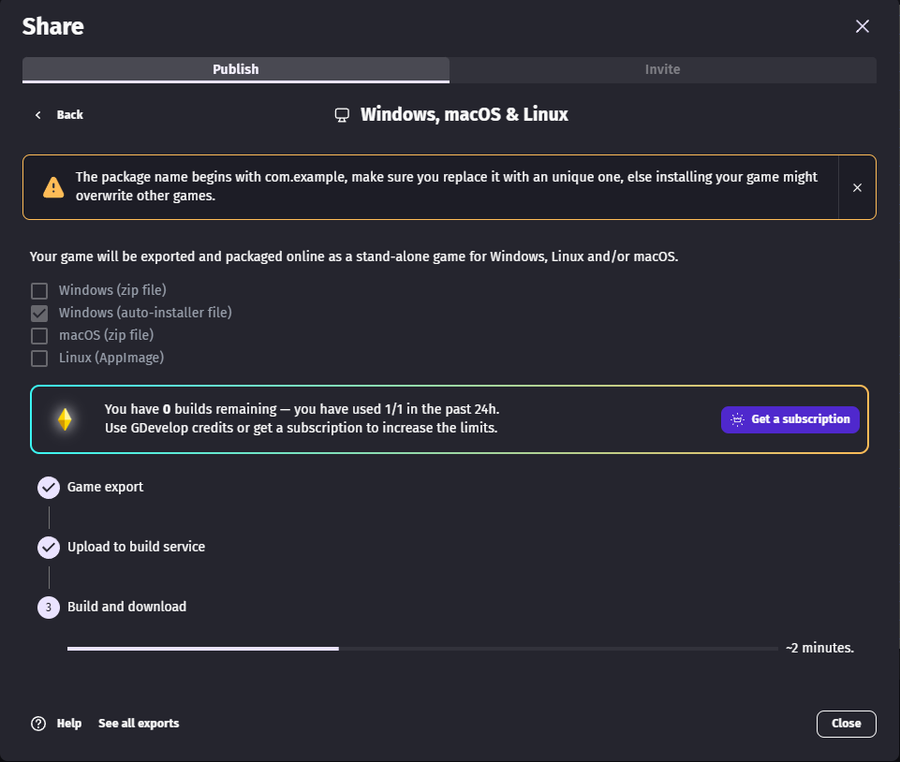Click the "Build and download" step label
Image resolution: width=900 pixels, height=762 pixels.
coord(127,607)
